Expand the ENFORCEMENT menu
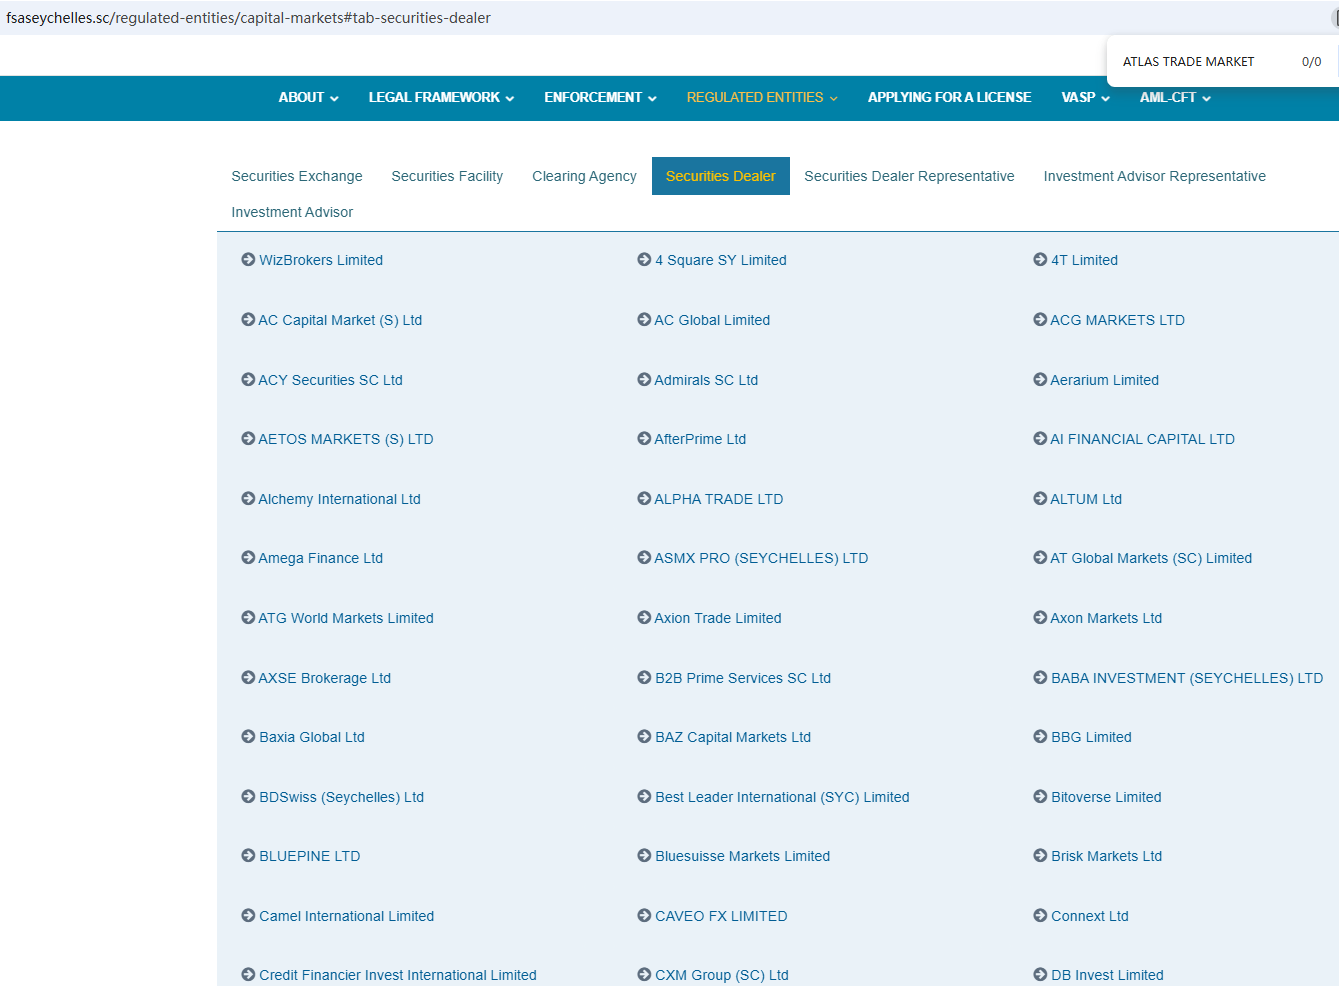This screenshot has height=986, width=1339. click(600, 98)
